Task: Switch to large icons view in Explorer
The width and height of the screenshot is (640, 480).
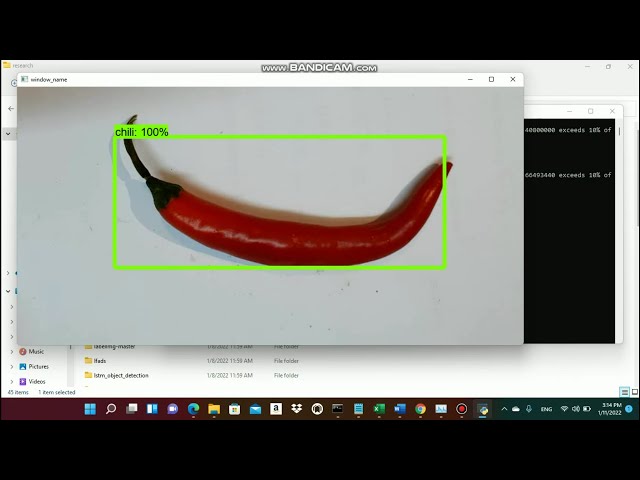Action: coord(635,392)
